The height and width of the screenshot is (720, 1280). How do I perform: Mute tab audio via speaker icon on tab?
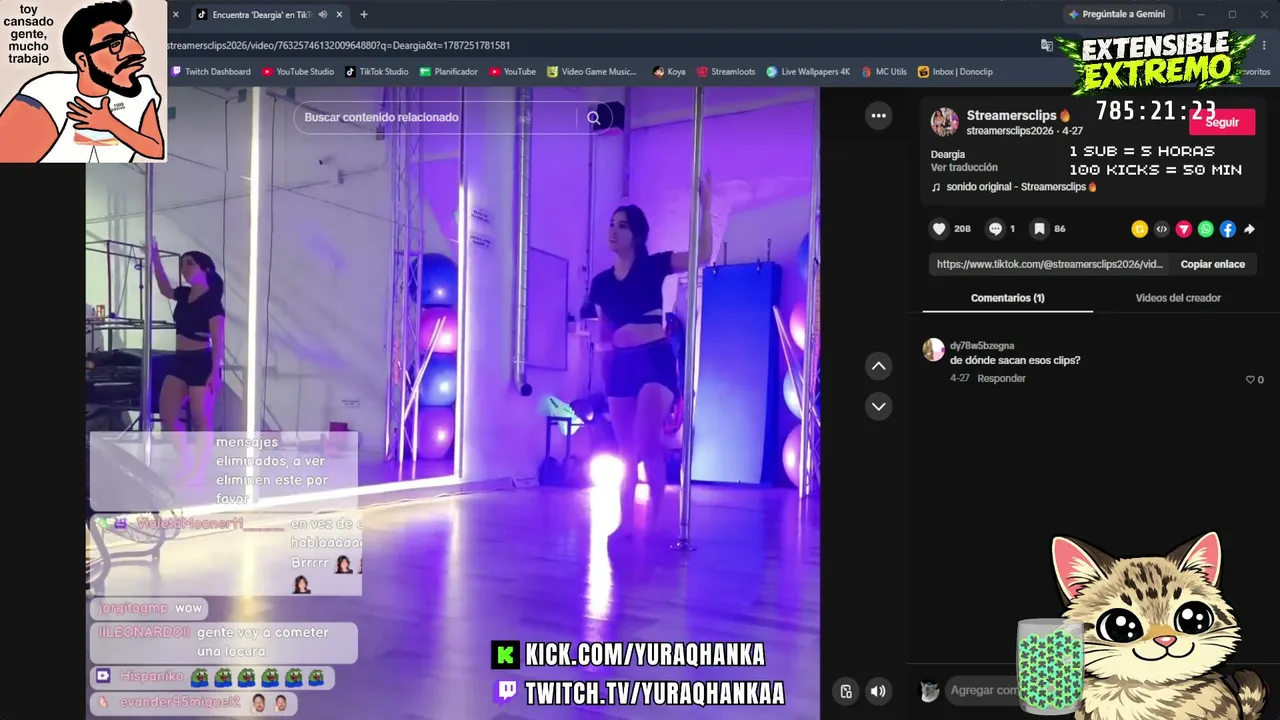[x=322, y=15]
